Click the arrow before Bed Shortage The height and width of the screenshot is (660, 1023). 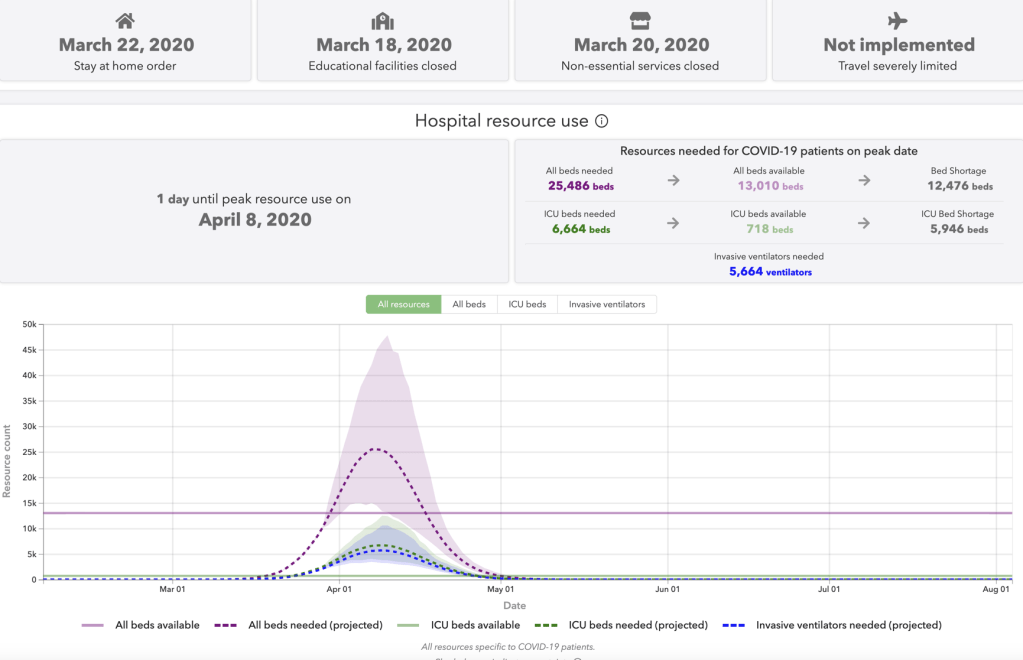pyautogui.click(x=864, y=180)
